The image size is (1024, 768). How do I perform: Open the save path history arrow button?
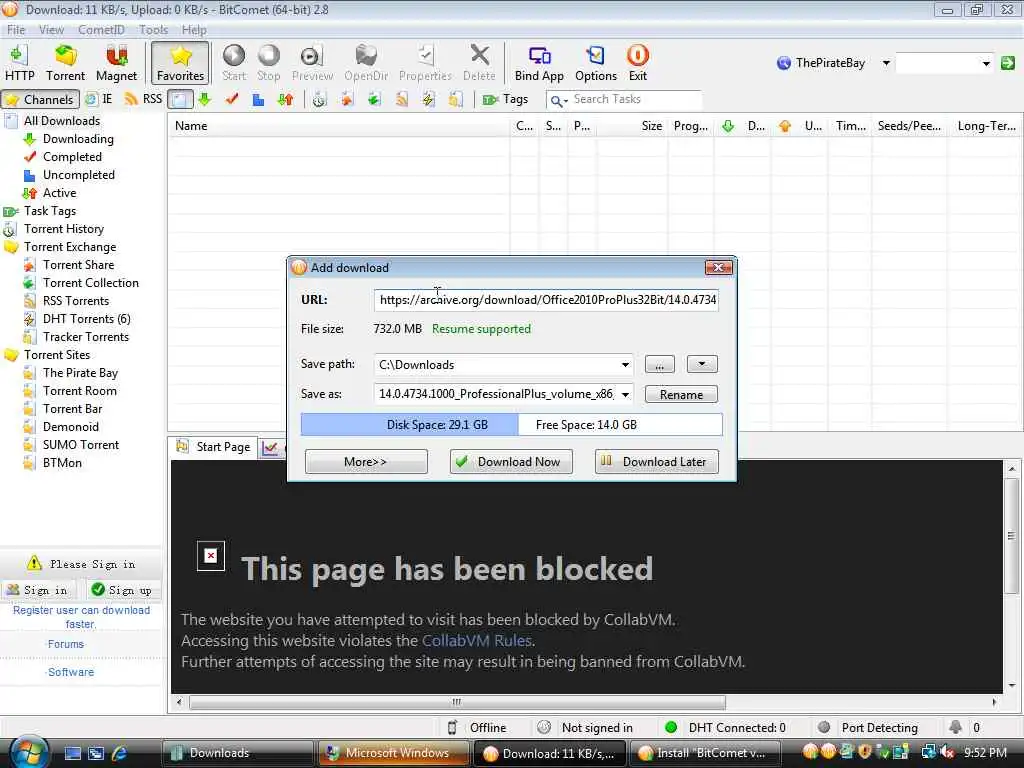click(x=702, y=364)
